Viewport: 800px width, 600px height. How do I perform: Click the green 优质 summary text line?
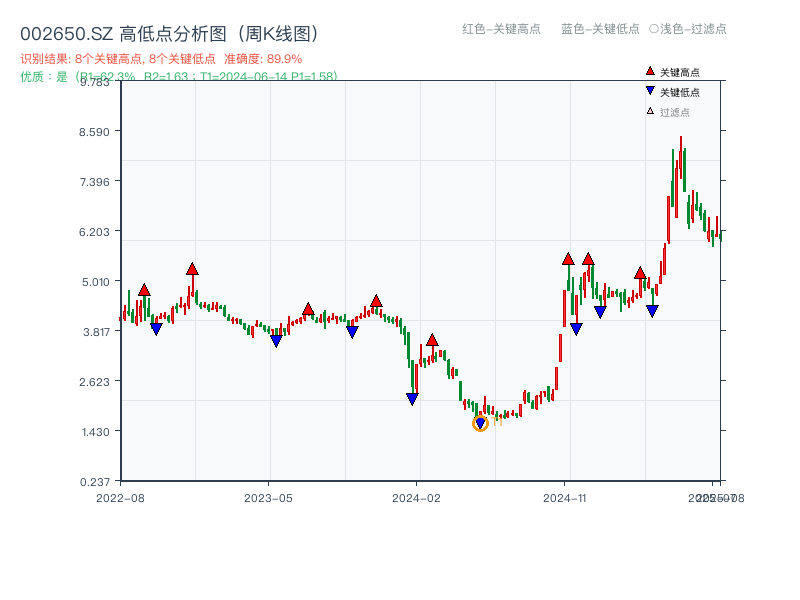[x=178, y=76]
